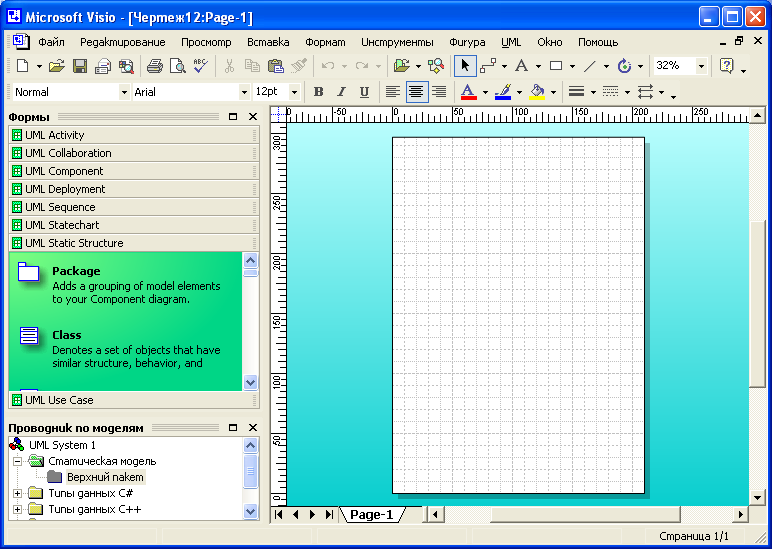The width and height of the screenshot is (772, 549).
Task: Click the Line Ends icon
Action: click(645, 92)
